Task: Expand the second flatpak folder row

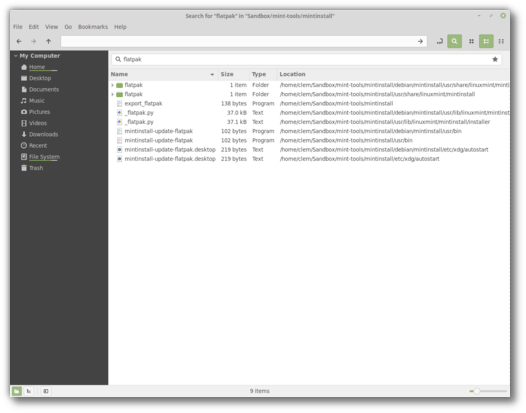Action: (112, 94)
